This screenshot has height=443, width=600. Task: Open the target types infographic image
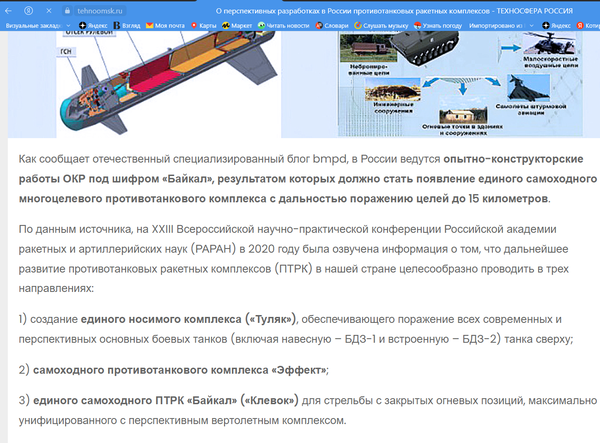pyautogui.click(x=460, y=84)
